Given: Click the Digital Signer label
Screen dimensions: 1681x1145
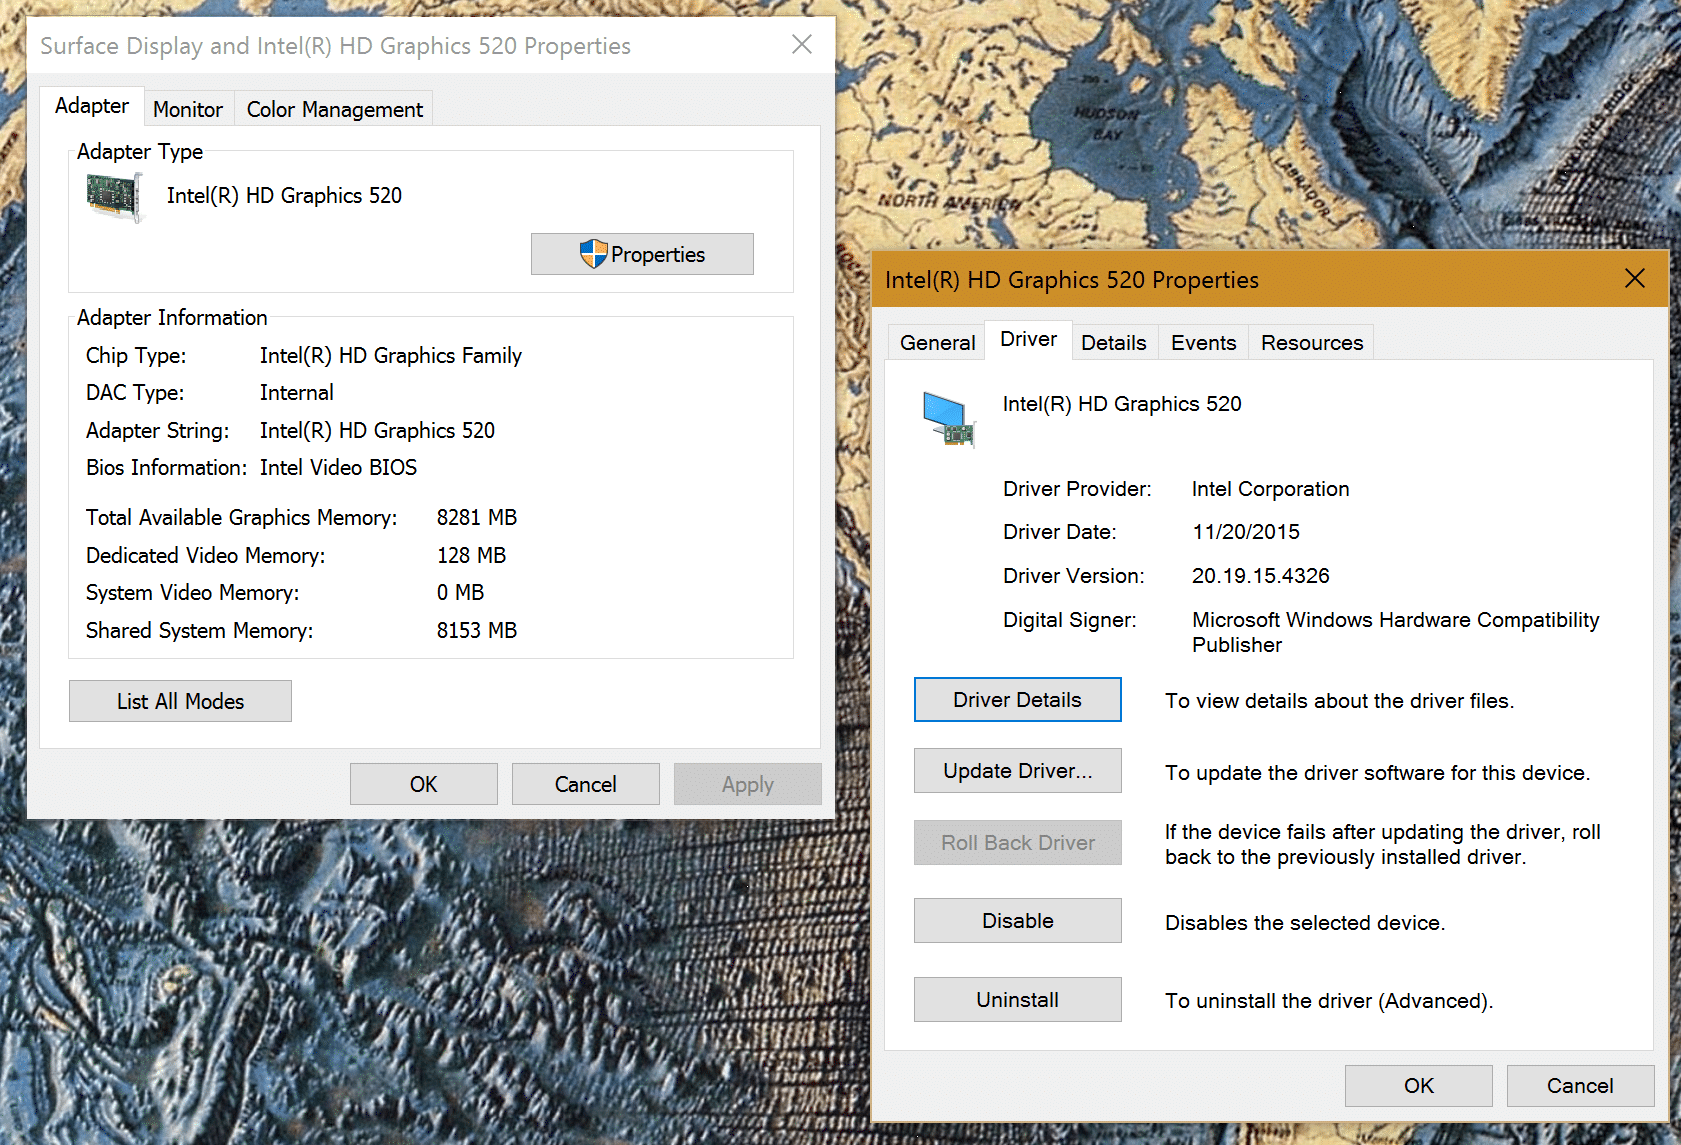Looking at the screenshot, I should pos(1070,620).
